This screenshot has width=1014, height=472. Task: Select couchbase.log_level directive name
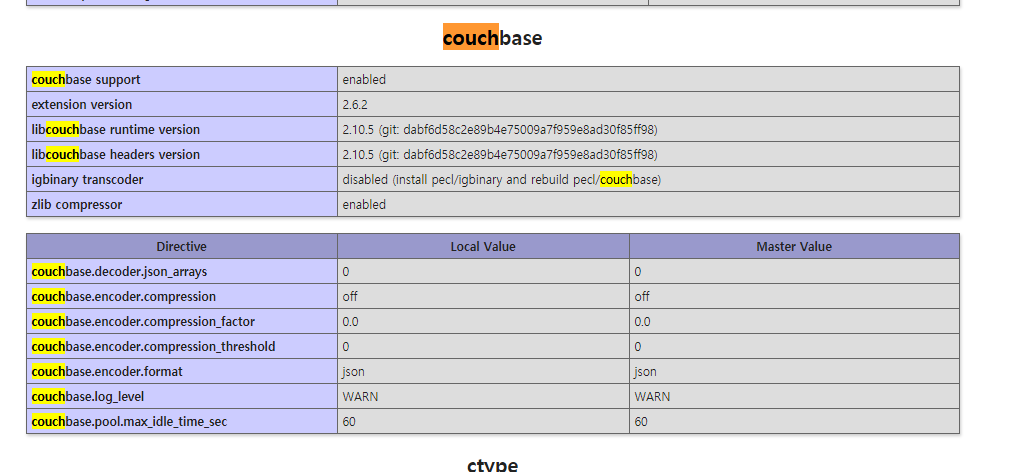(x=88, y=396)
